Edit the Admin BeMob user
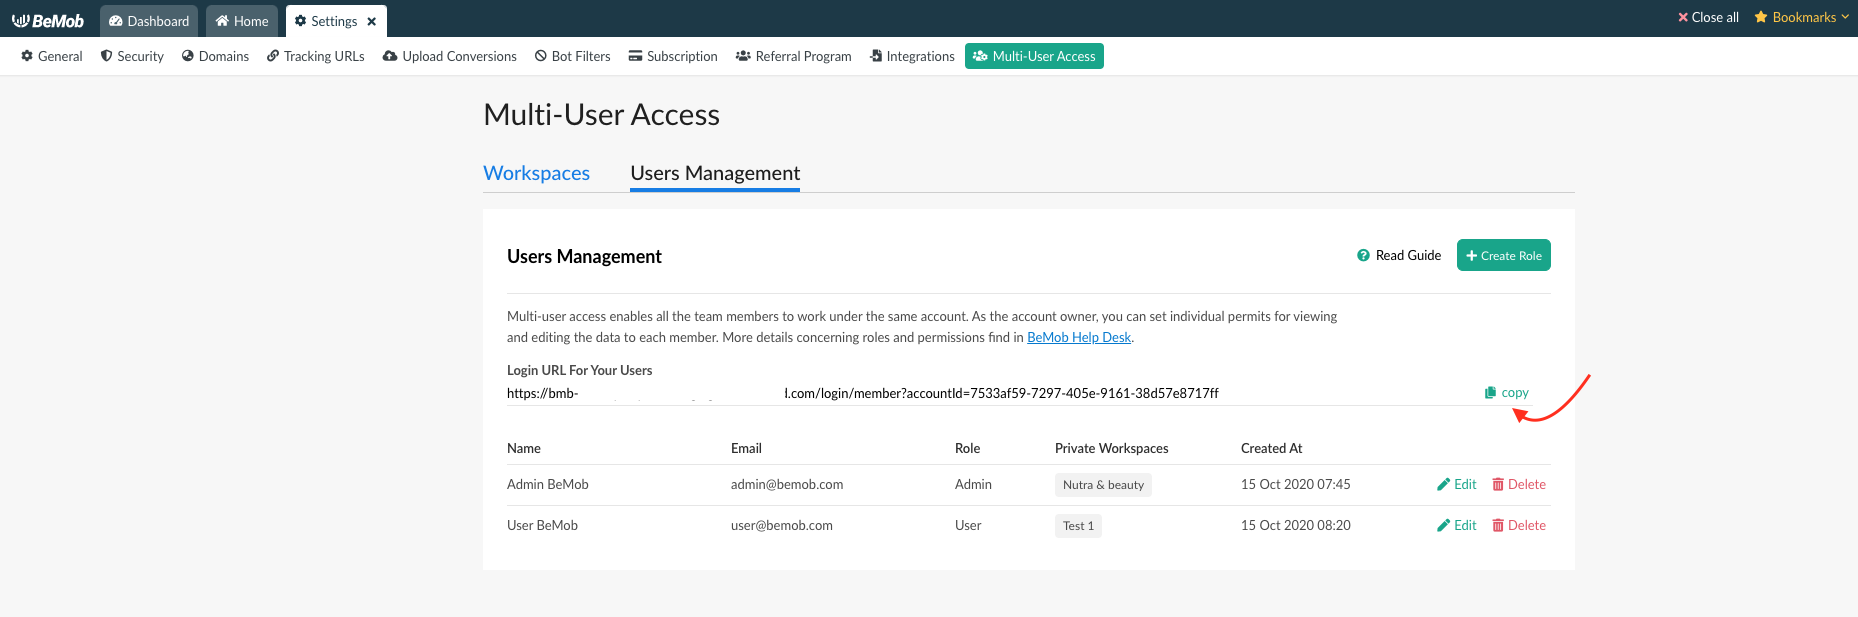 click(1457, 484)
